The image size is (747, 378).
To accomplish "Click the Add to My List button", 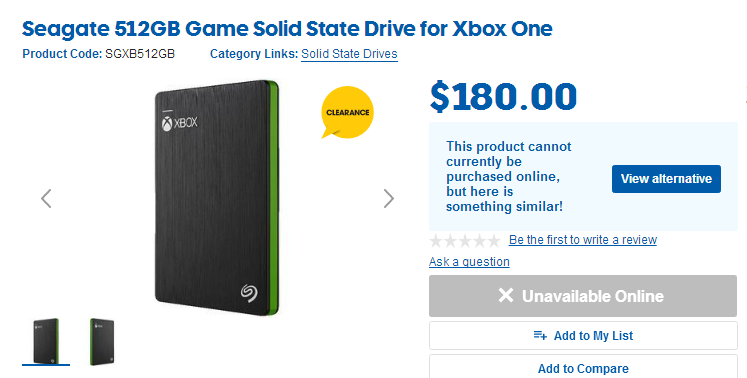I will (583, 336).
